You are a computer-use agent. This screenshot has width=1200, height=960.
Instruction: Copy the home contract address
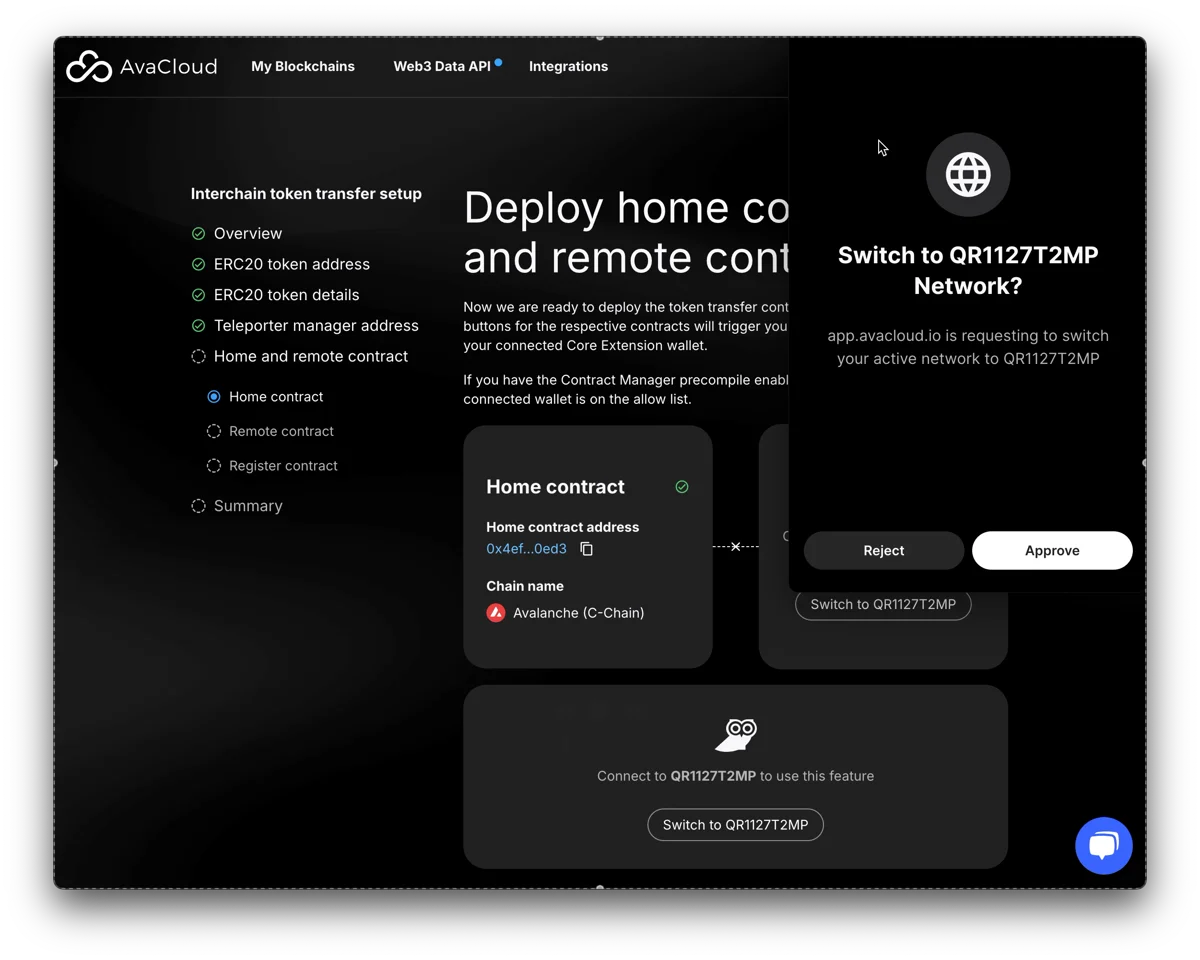point(587,549)
